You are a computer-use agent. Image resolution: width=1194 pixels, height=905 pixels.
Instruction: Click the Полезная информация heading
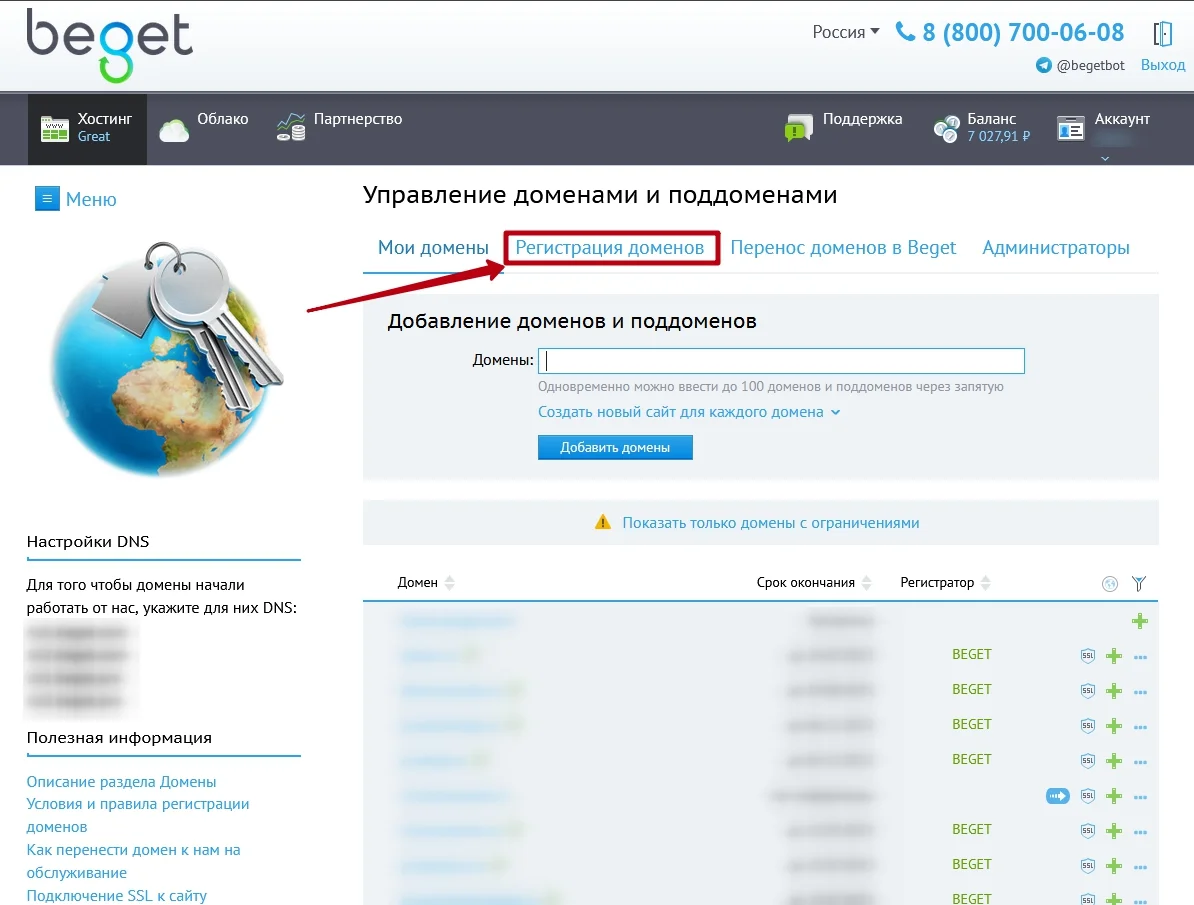click(119, 737)
